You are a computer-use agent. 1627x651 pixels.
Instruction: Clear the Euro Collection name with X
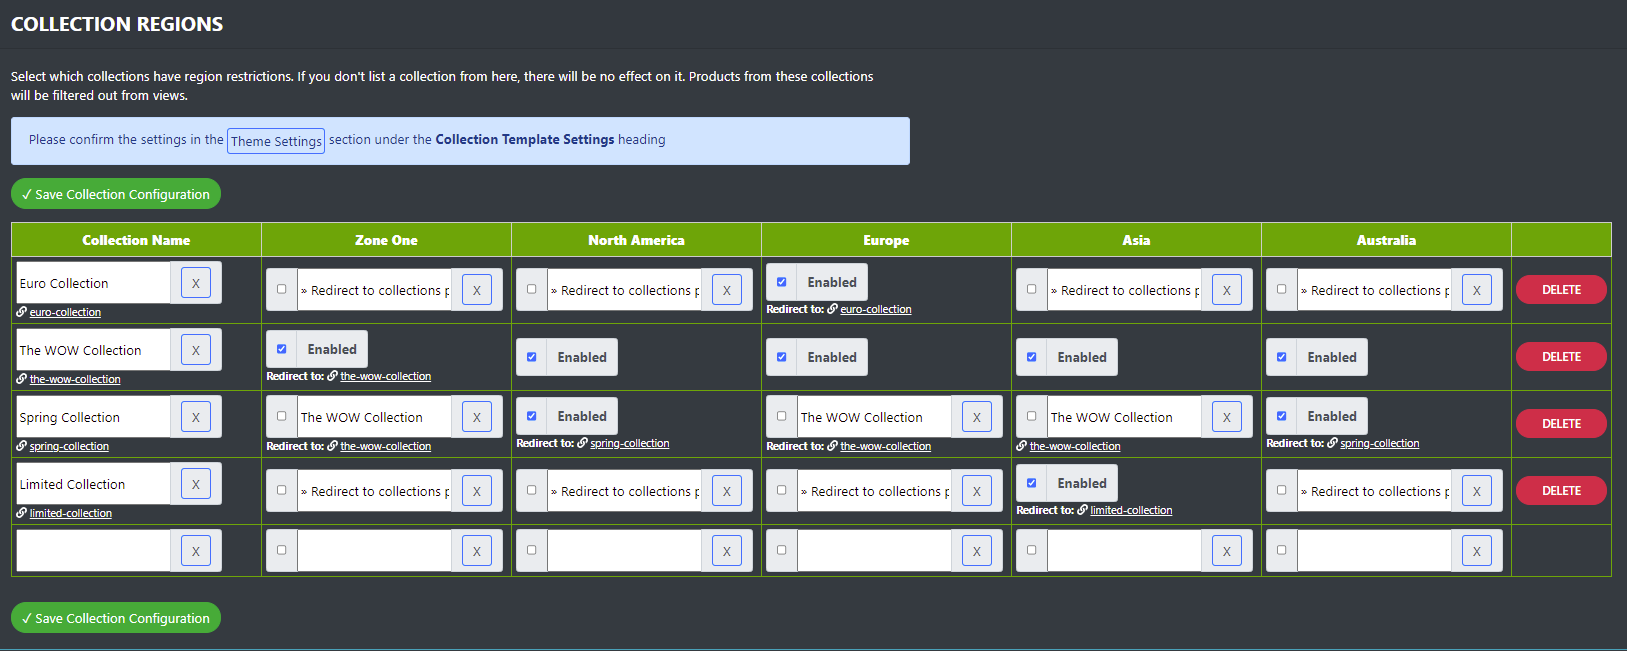coord(196,283)
